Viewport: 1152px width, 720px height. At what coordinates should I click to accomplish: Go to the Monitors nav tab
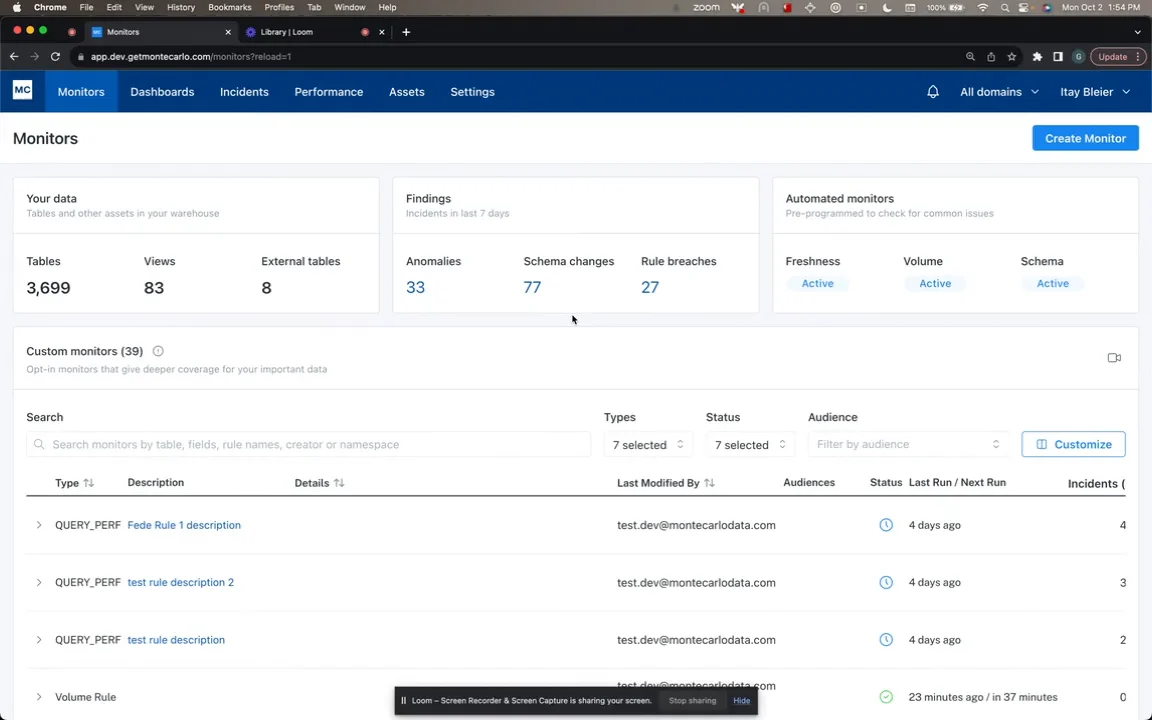81,92
